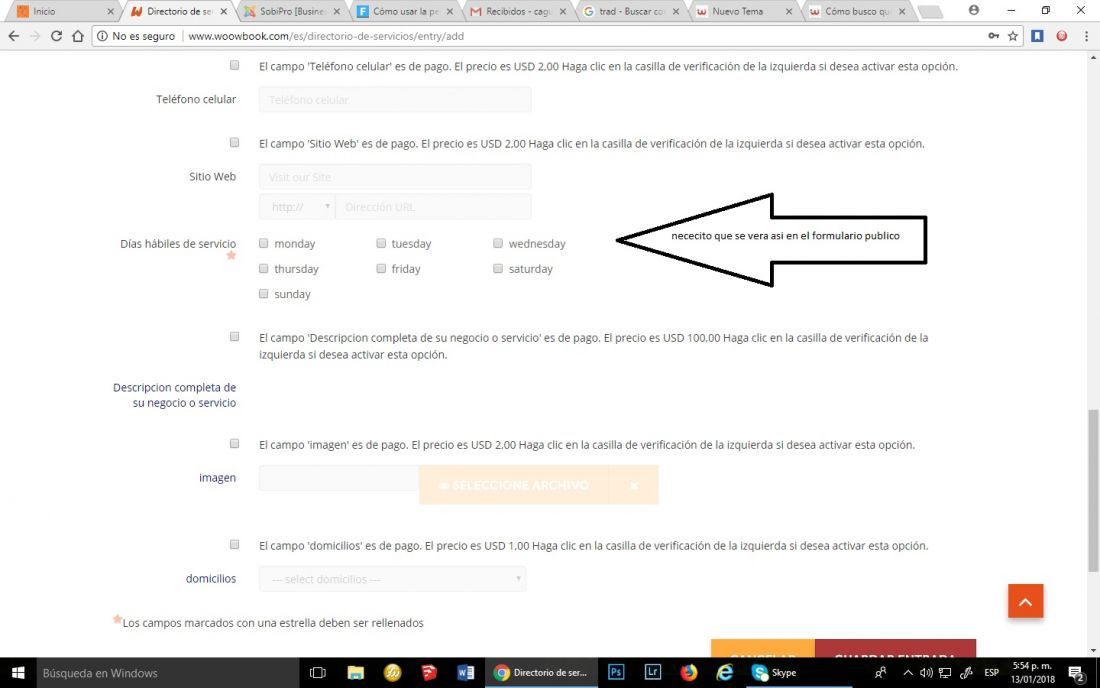The height and width of the screenshot is (688, 1100).
Task: Check the thursday checkbox
Action: click(x=264, y=269)
